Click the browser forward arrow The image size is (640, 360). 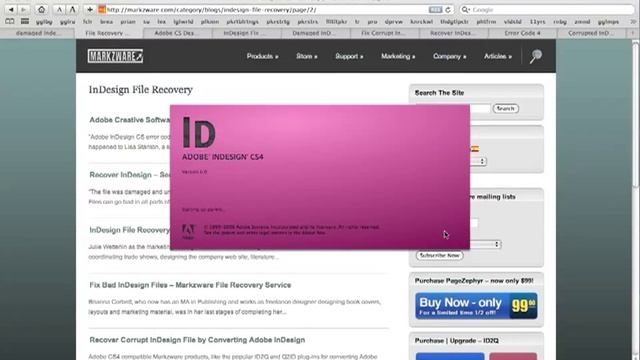(x=24, y=9)
